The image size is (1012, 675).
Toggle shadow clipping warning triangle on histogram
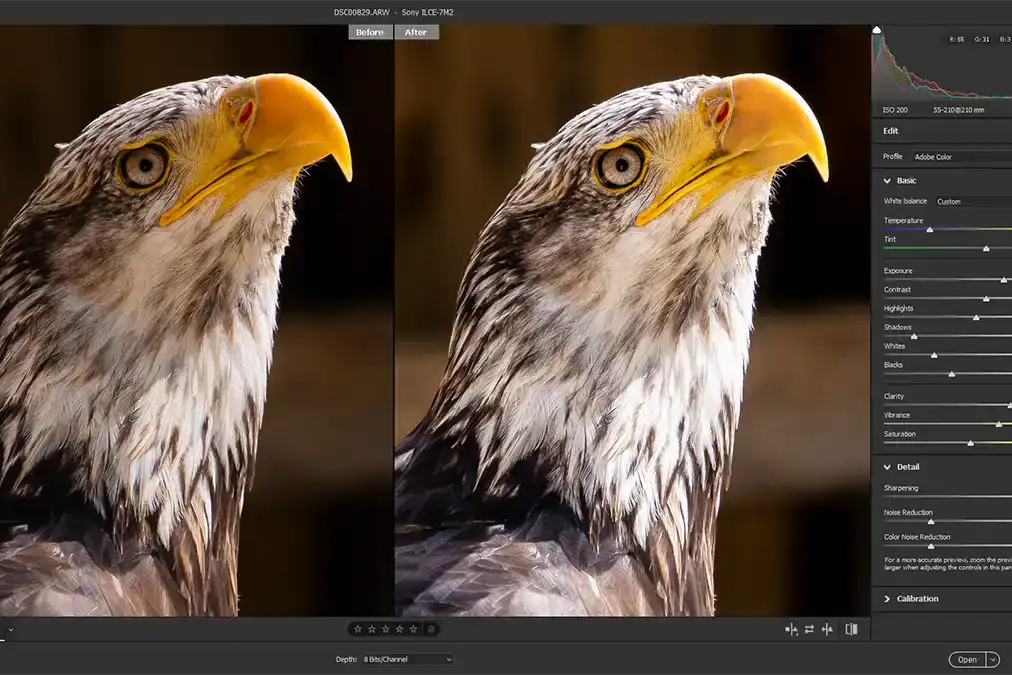[876, 30]
